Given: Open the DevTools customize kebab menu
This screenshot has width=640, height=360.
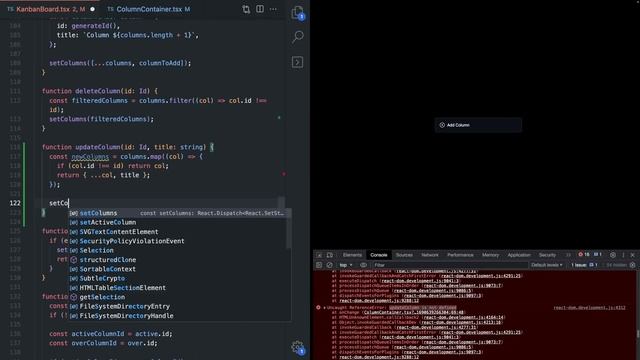Looking at the screenshot, I should [x=623, y=255].
